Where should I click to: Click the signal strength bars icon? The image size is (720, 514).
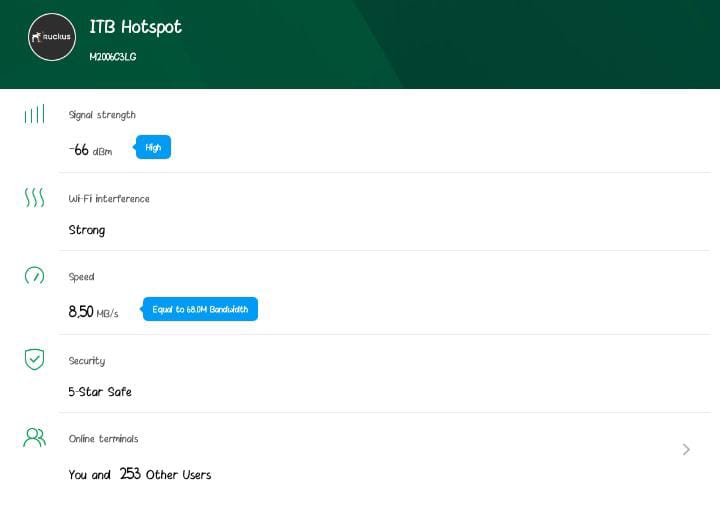pos(34,114)
